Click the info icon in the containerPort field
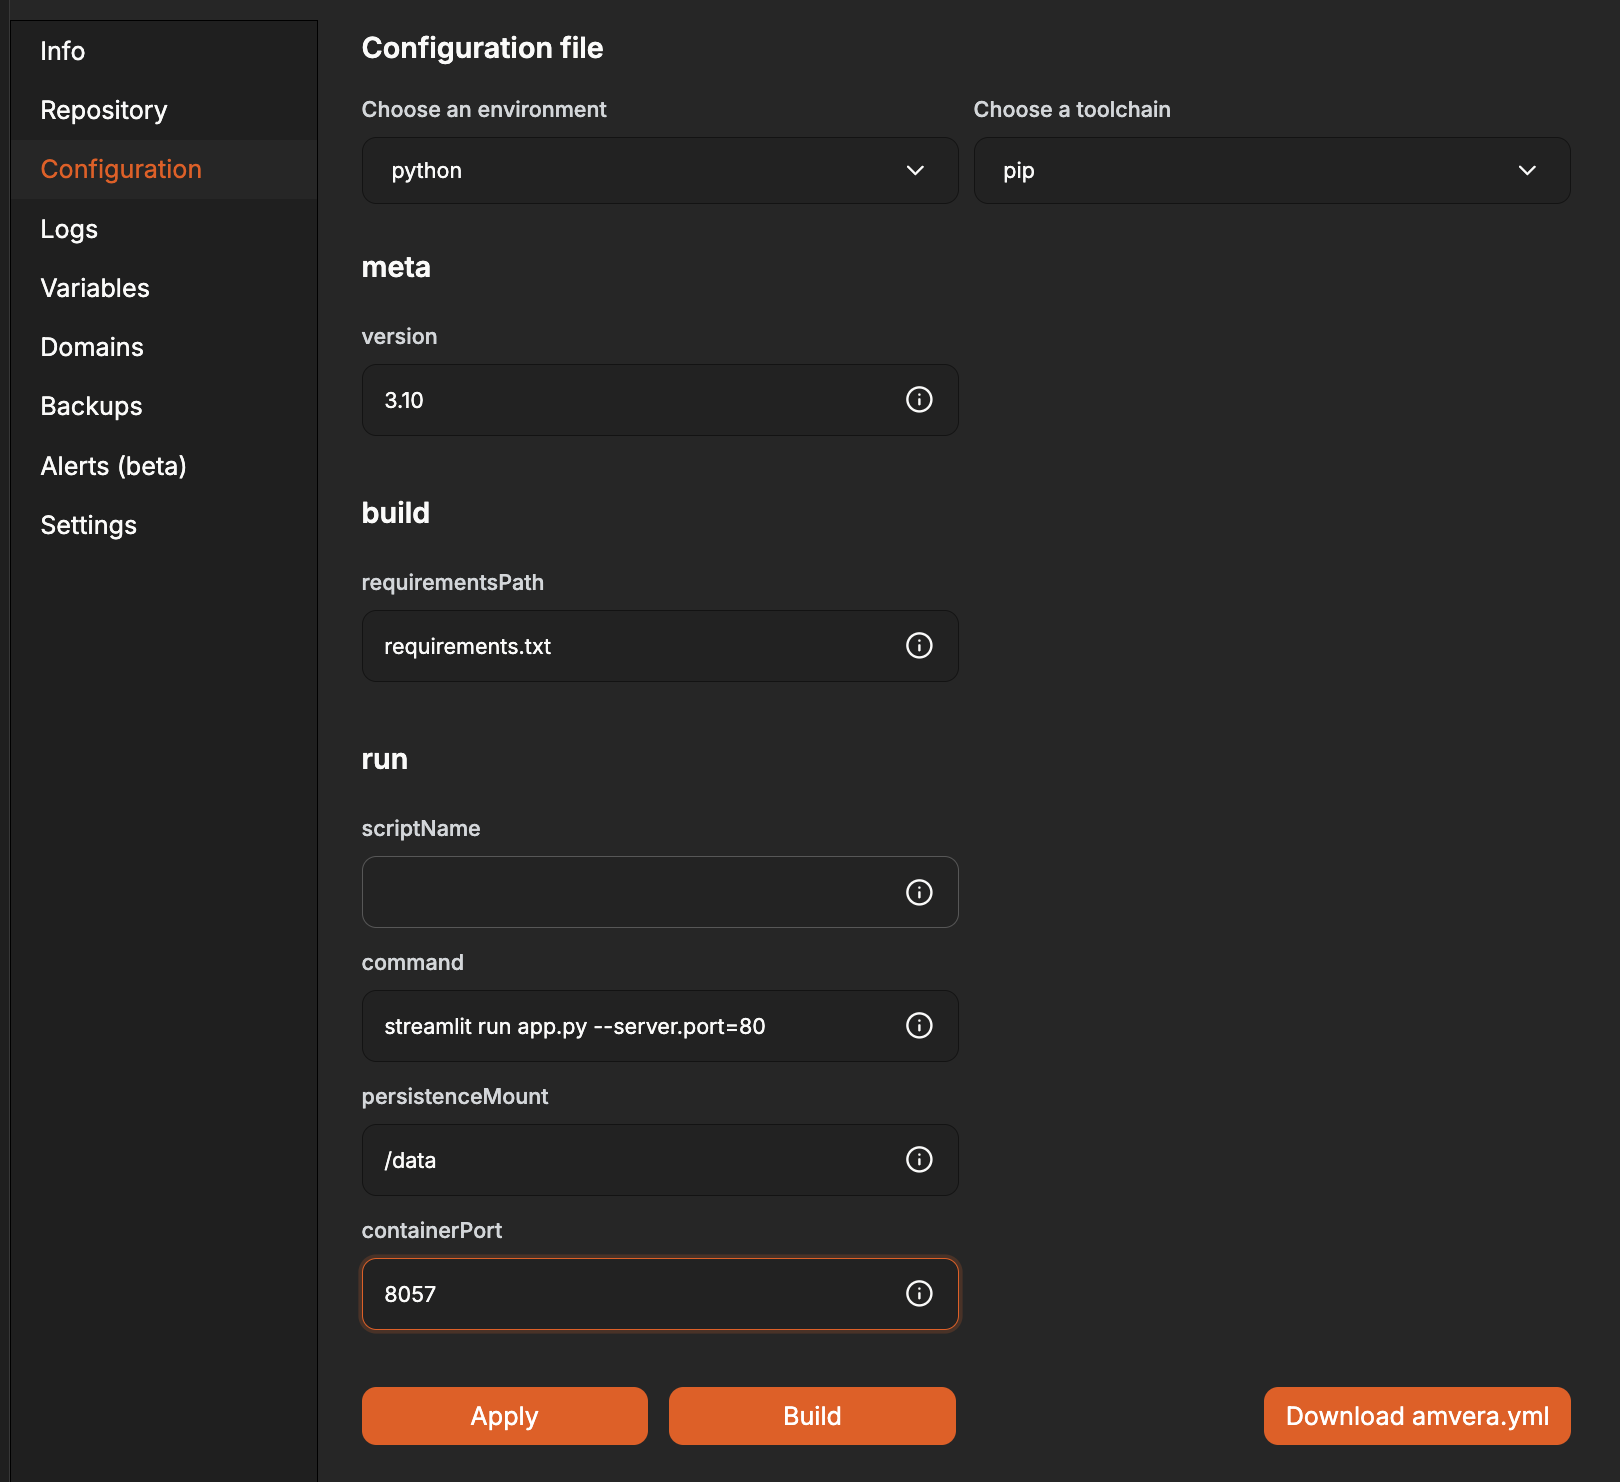The image size is (1620, 1482). point(919,1294)
